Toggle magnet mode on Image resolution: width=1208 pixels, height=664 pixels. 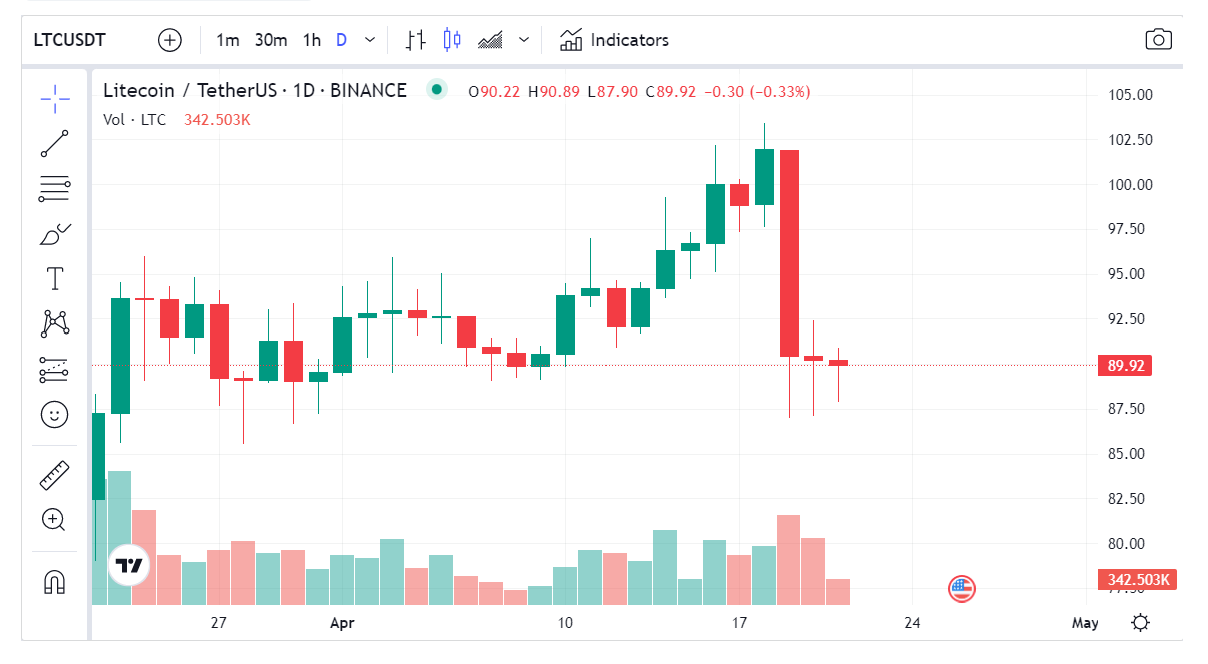click(55, 581)
